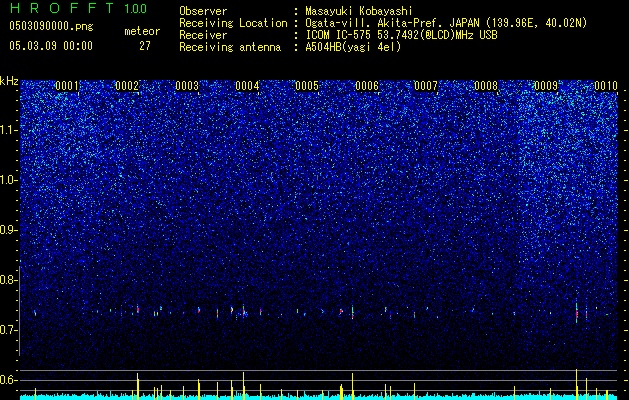Click the meteor count value 27
The image size is (629, 400).
click(x=145, y=46)
